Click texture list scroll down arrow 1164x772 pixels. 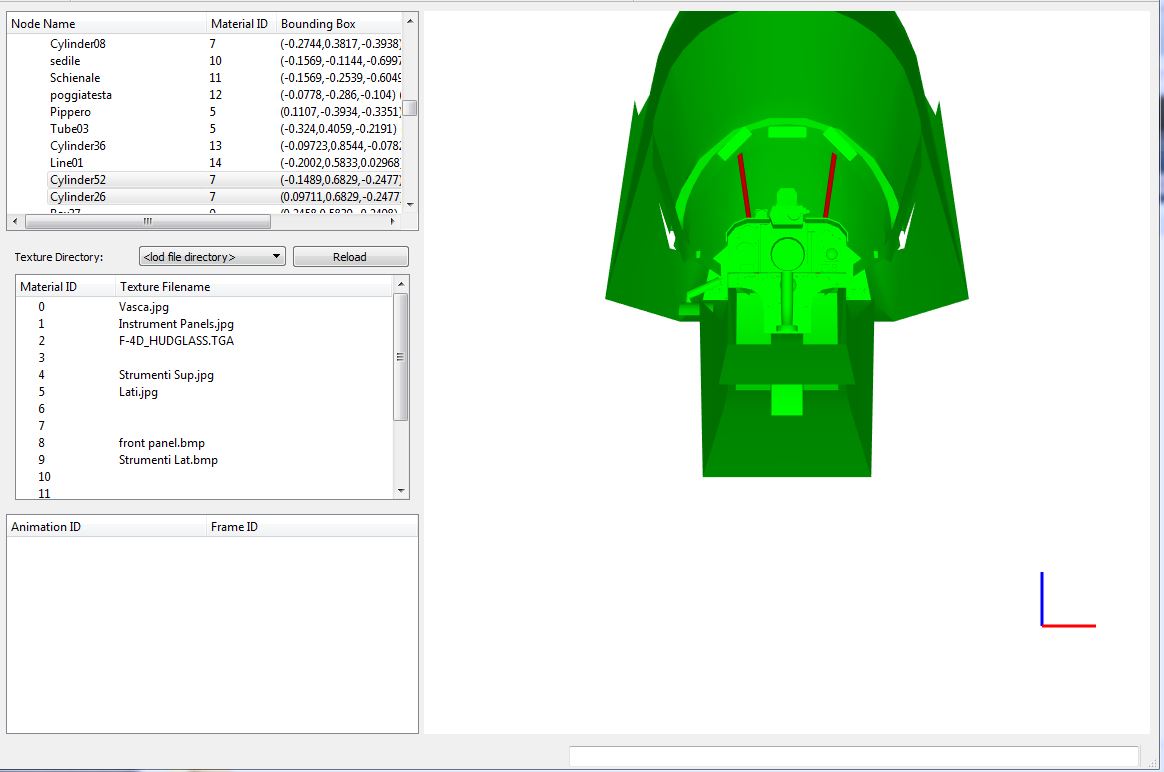tap(401, 491)
